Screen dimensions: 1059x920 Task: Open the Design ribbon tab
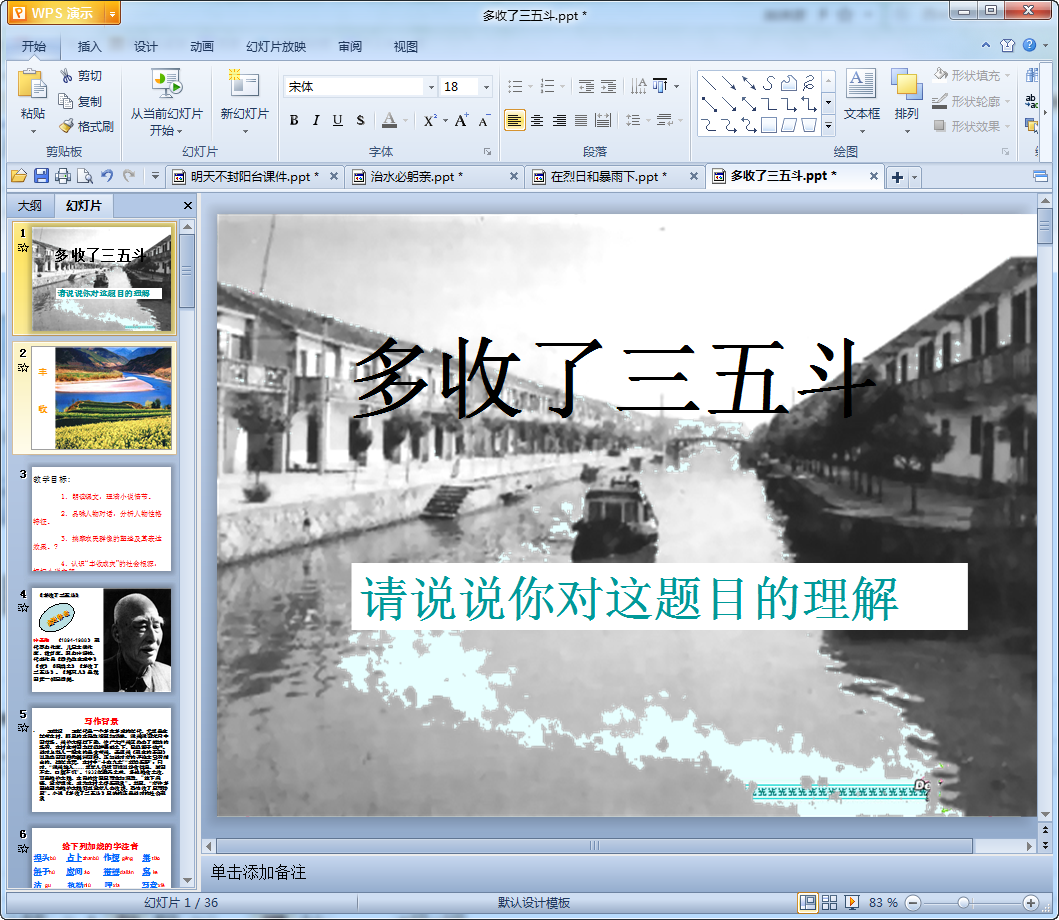145,47
